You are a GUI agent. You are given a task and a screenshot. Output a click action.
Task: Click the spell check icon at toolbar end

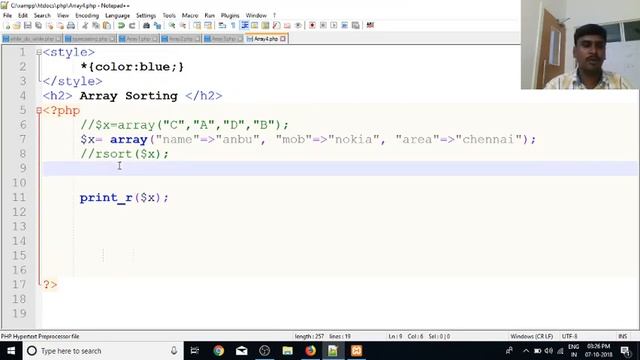click(x=370, y=26)
